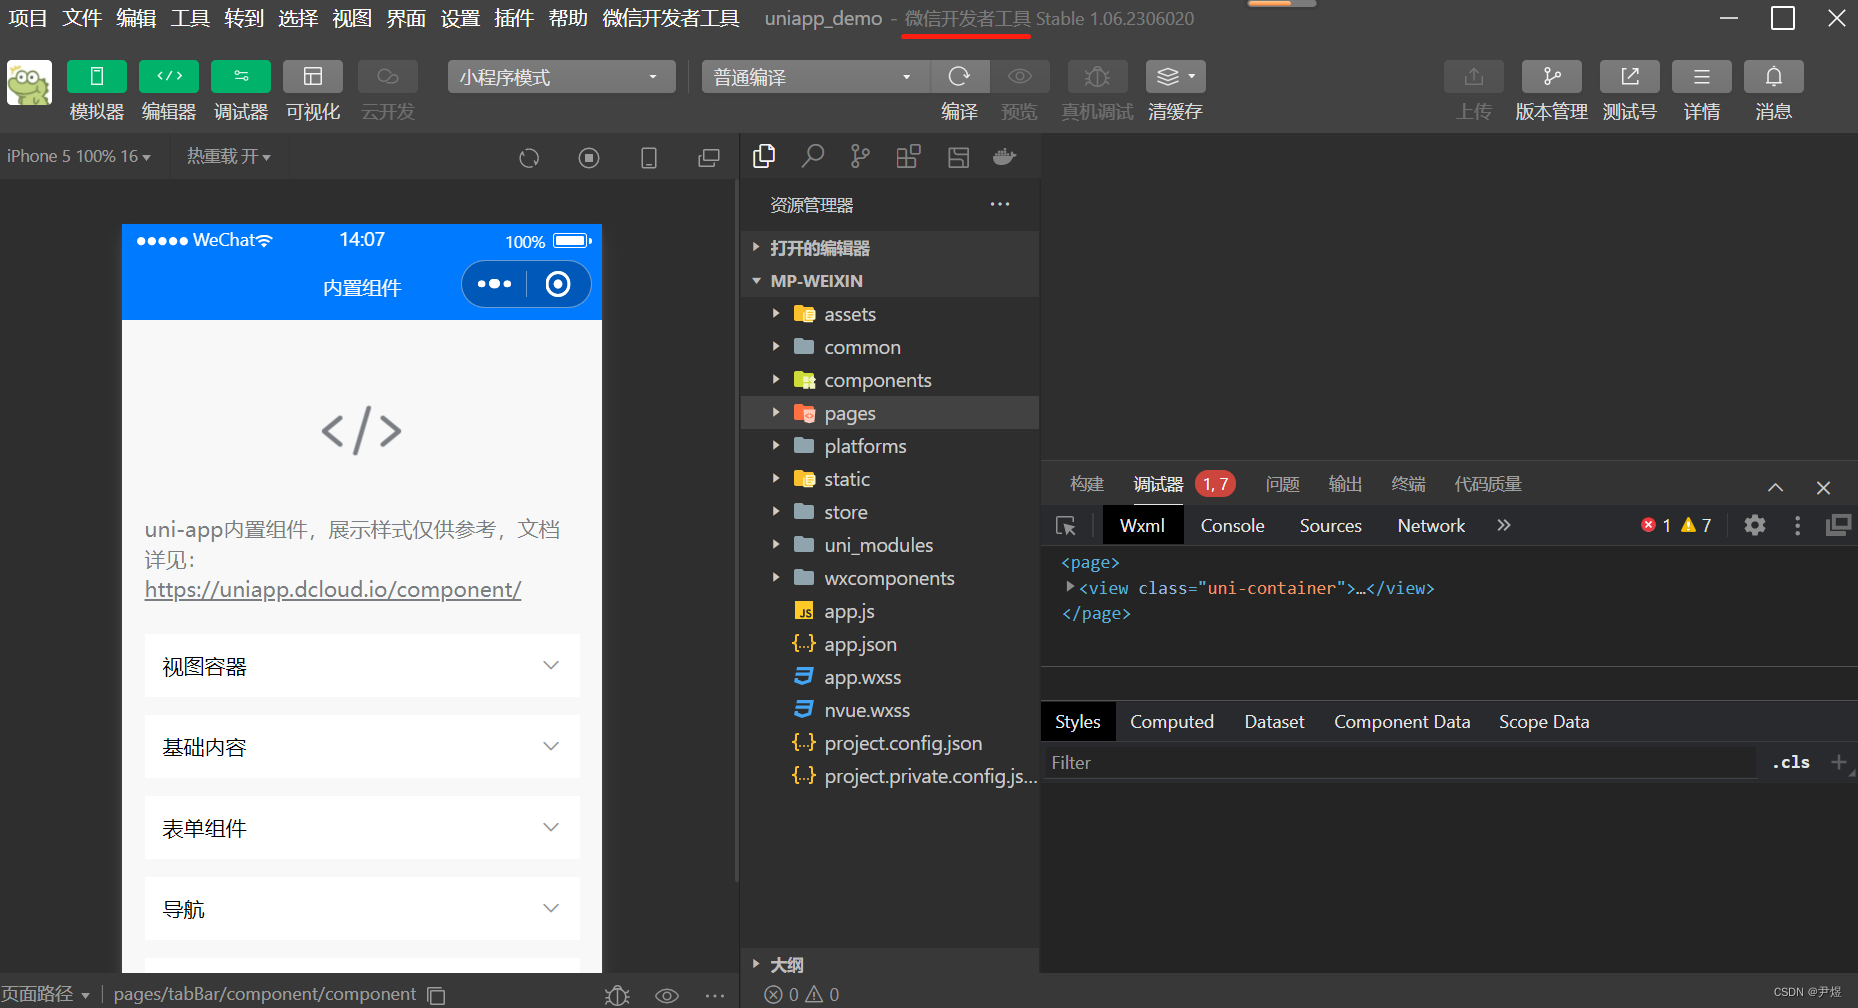Expand the uni-container view node

(x=1070, y=587)
